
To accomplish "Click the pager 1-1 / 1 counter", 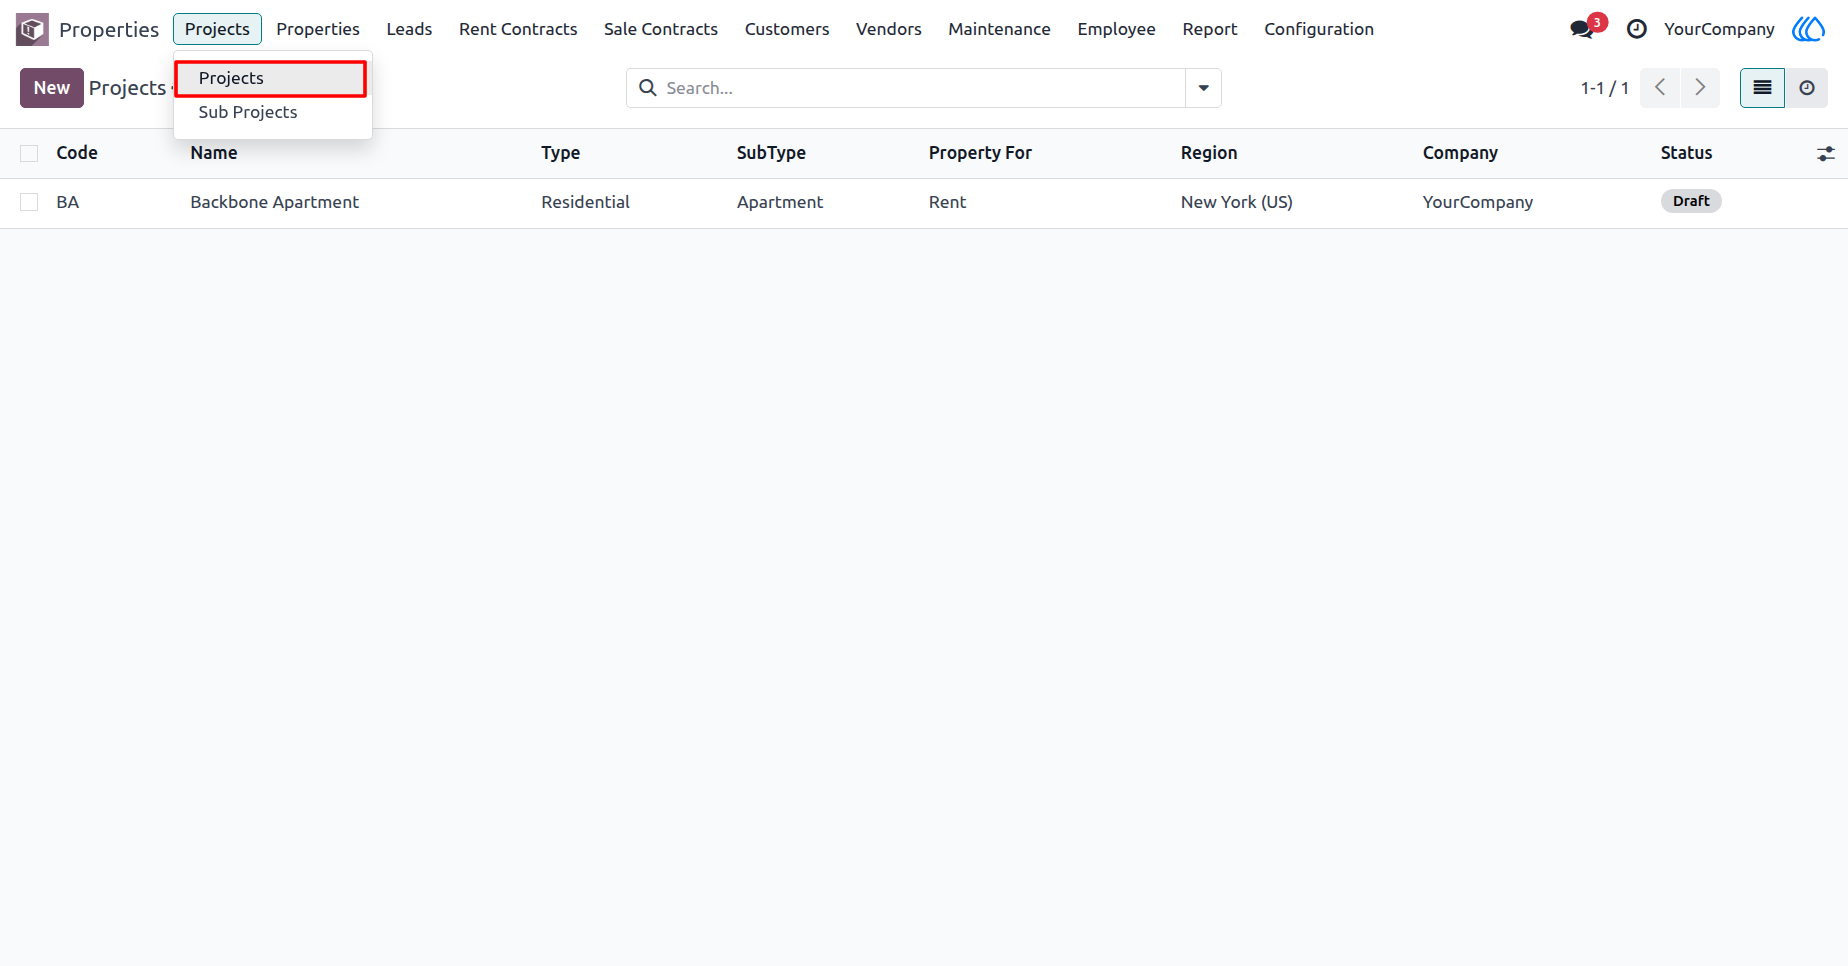I will (1604, 88).
